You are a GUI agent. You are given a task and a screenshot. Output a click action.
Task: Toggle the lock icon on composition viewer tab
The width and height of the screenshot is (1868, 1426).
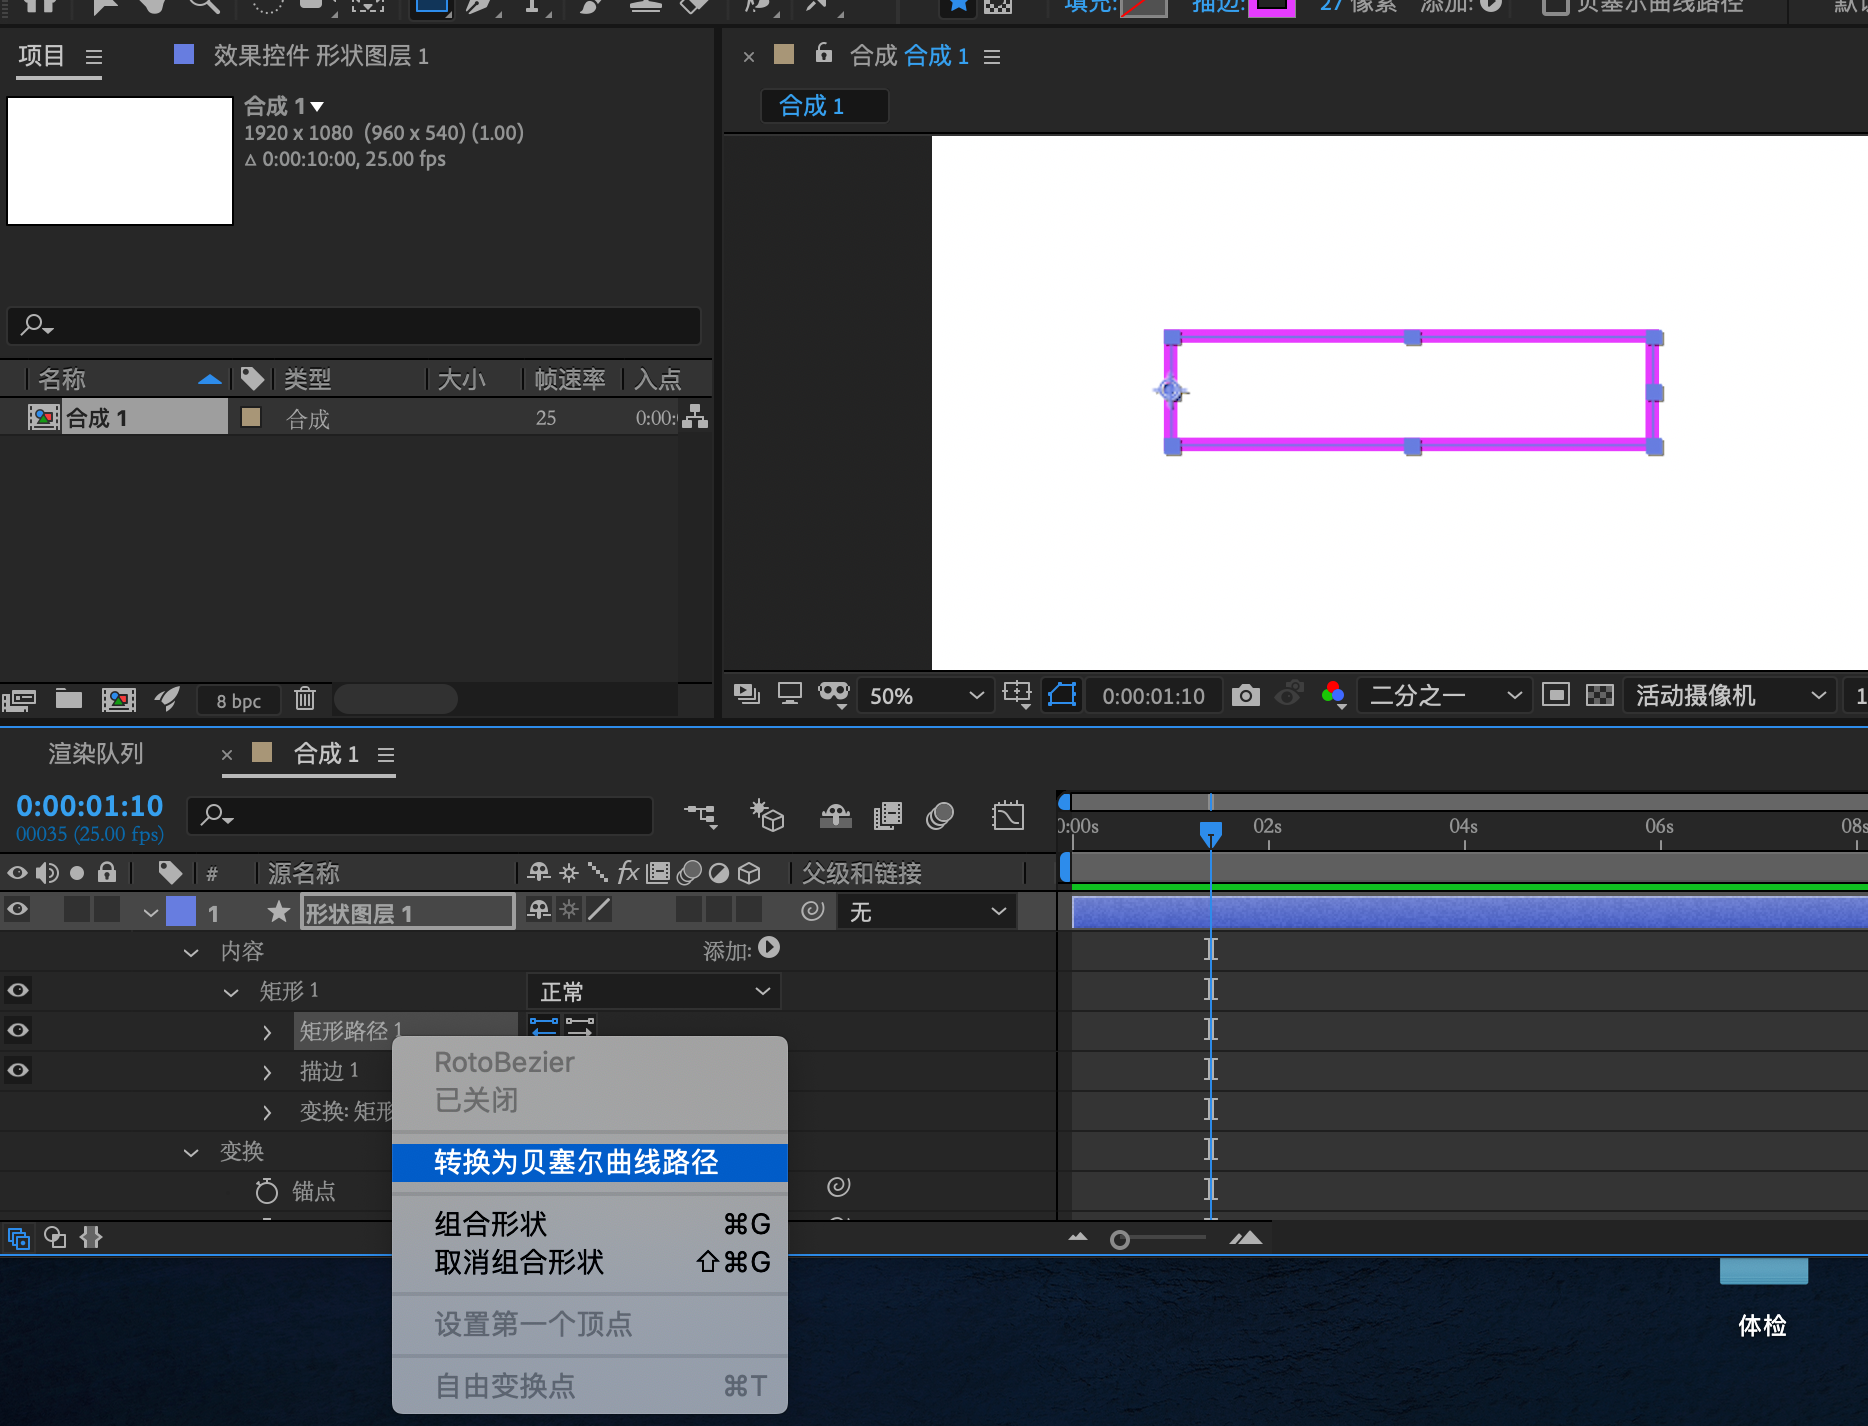[823, 53]
